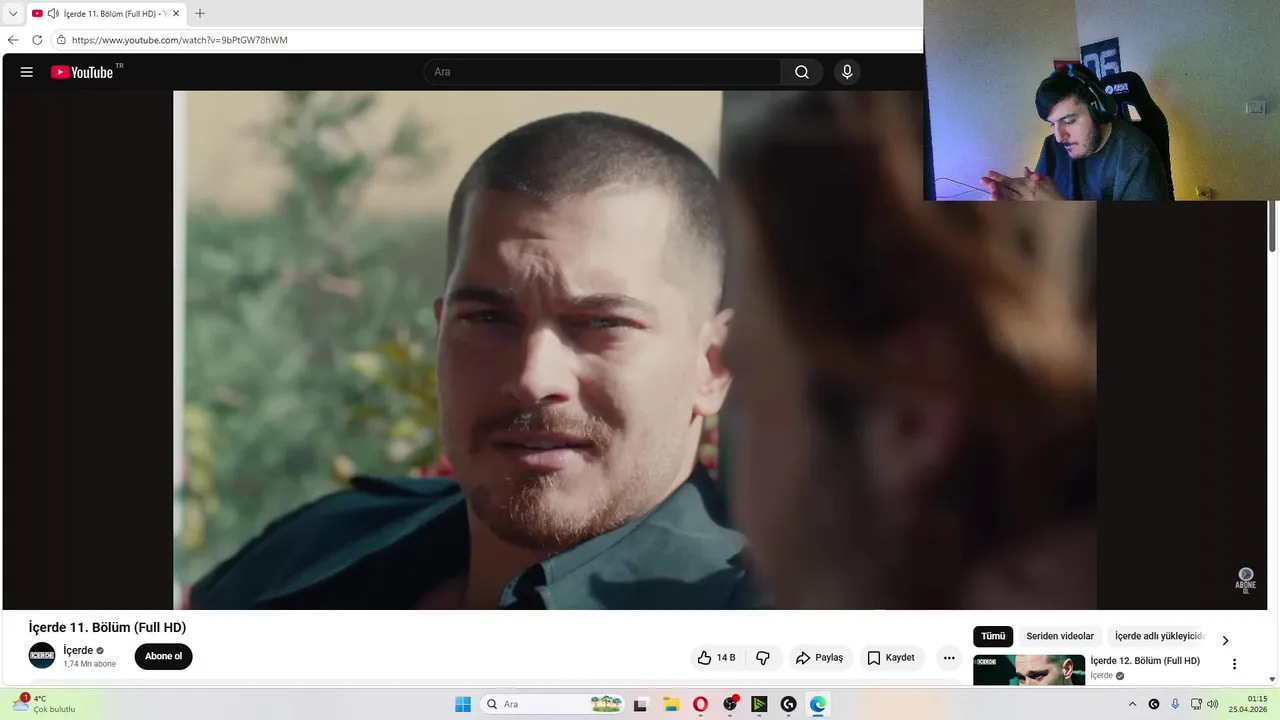
Task: Select the Seriden videolar chip
Action: (x=1060, y=636)
